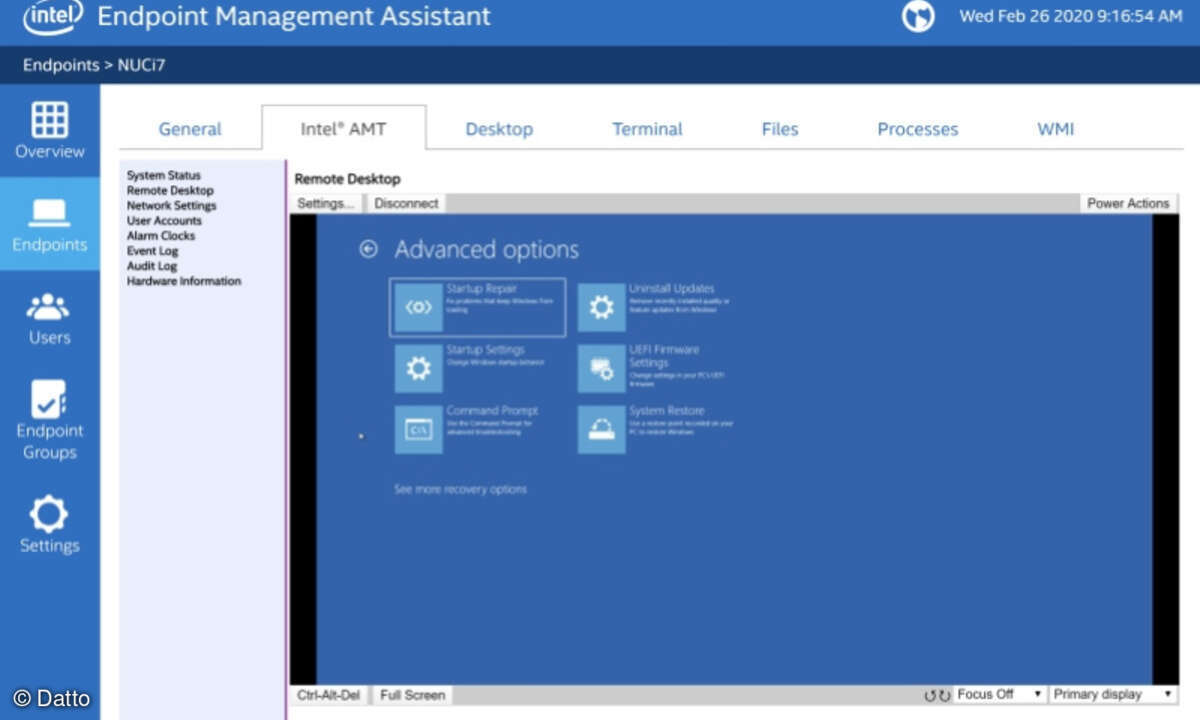Select the Uninstall Updates gear icon
Image resolution: width=1200 pixels, height=720 pixels.
[601, 308]
